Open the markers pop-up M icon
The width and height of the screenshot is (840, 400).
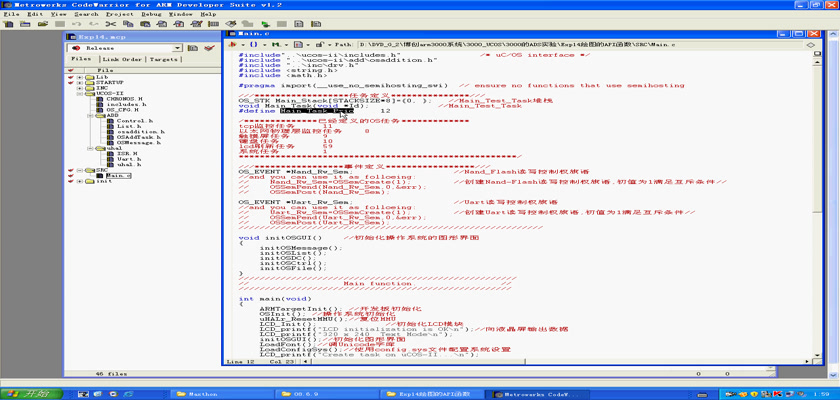pos(276,44)
